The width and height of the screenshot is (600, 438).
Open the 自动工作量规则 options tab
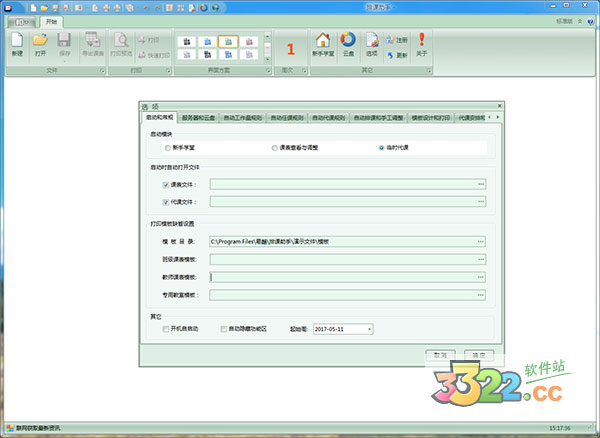[x=243, y=118]
